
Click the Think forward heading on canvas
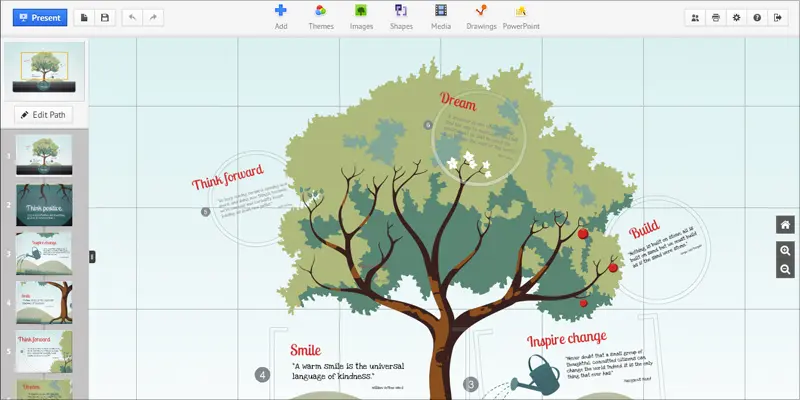tap(228, 177)
